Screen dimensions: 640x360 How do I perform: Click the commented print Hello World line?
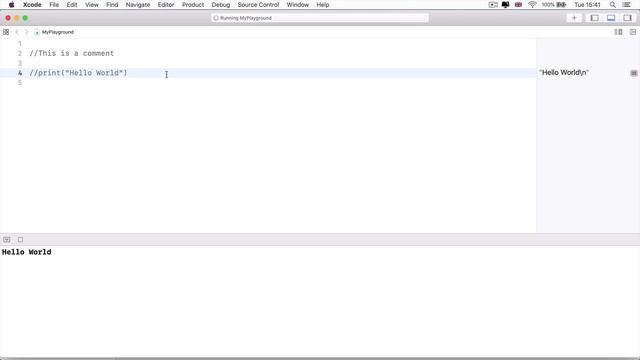[78, 73]
